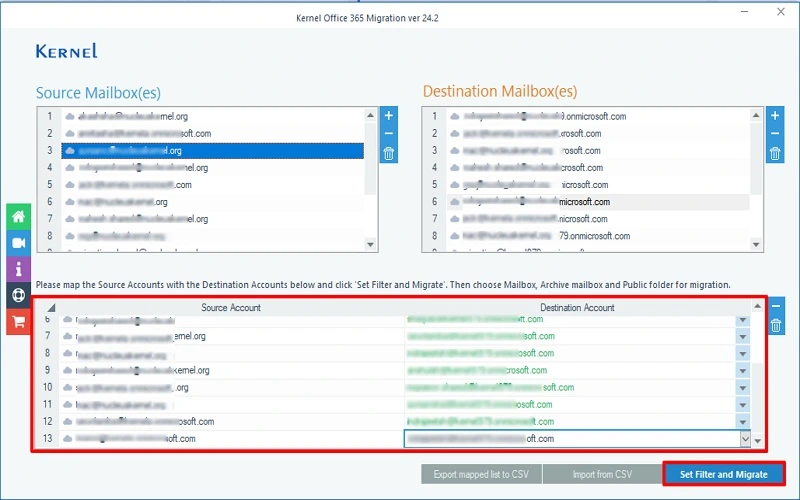Open destination dropdown for mapping row 6
The height and width of the screenshot is (500, 800).
click(743, 320)
